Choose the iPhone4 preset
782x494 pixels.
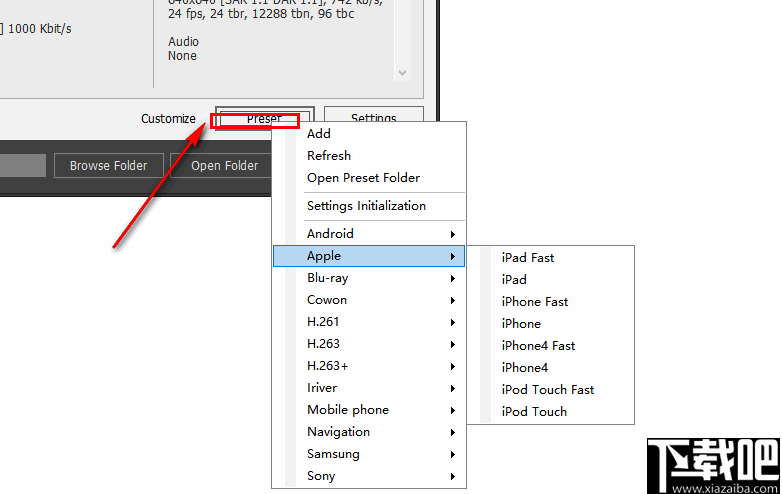551,367
